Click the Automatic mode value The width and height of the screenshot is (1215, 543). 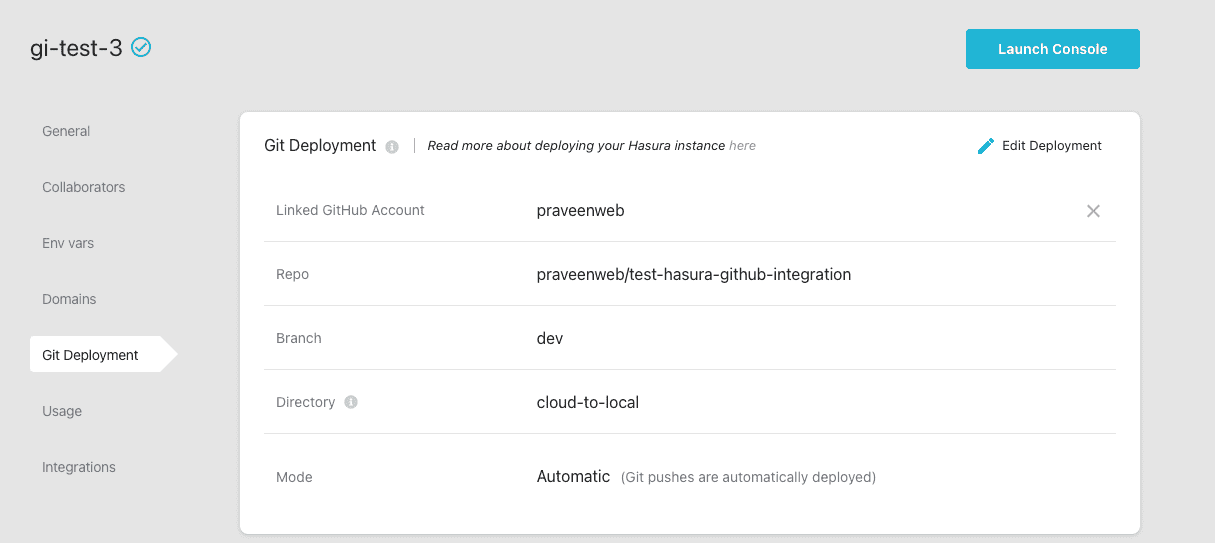click(573, 477)
